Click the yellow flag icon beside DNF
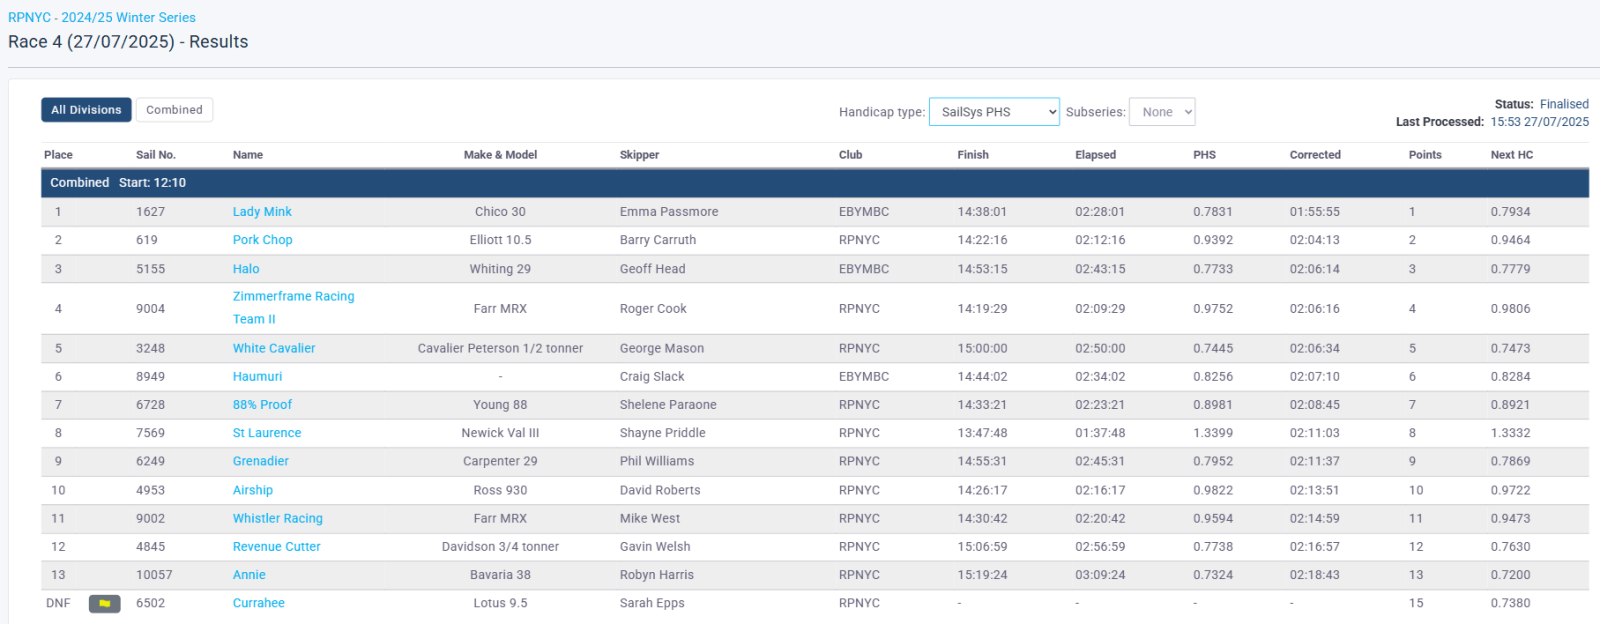This screenshot has height=624, width=1600. click(104, 603)
